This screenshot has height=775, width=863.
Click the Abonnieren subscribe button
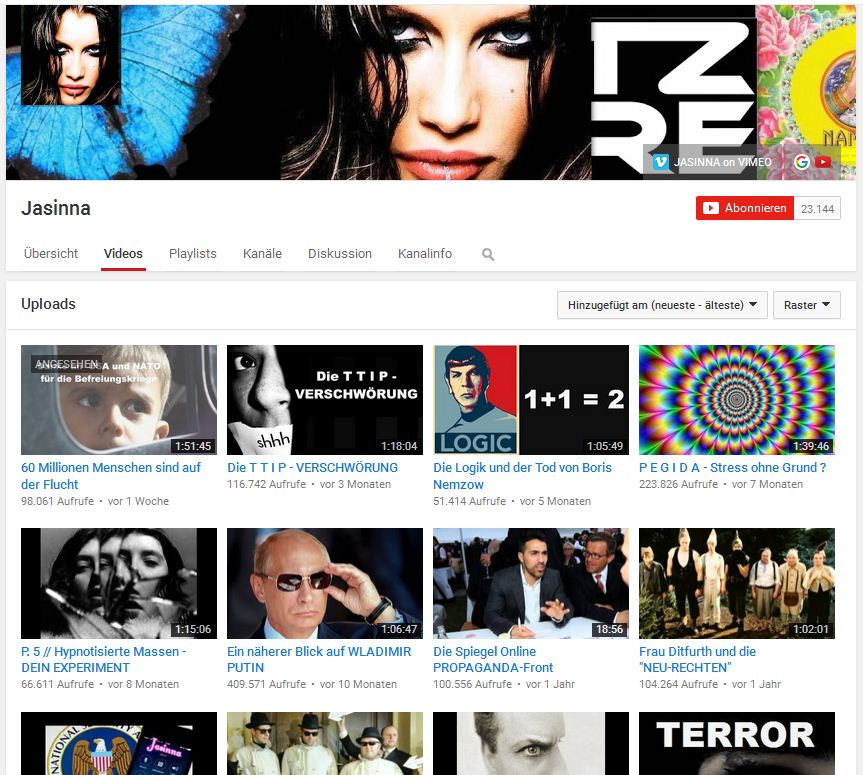point(744,208)
